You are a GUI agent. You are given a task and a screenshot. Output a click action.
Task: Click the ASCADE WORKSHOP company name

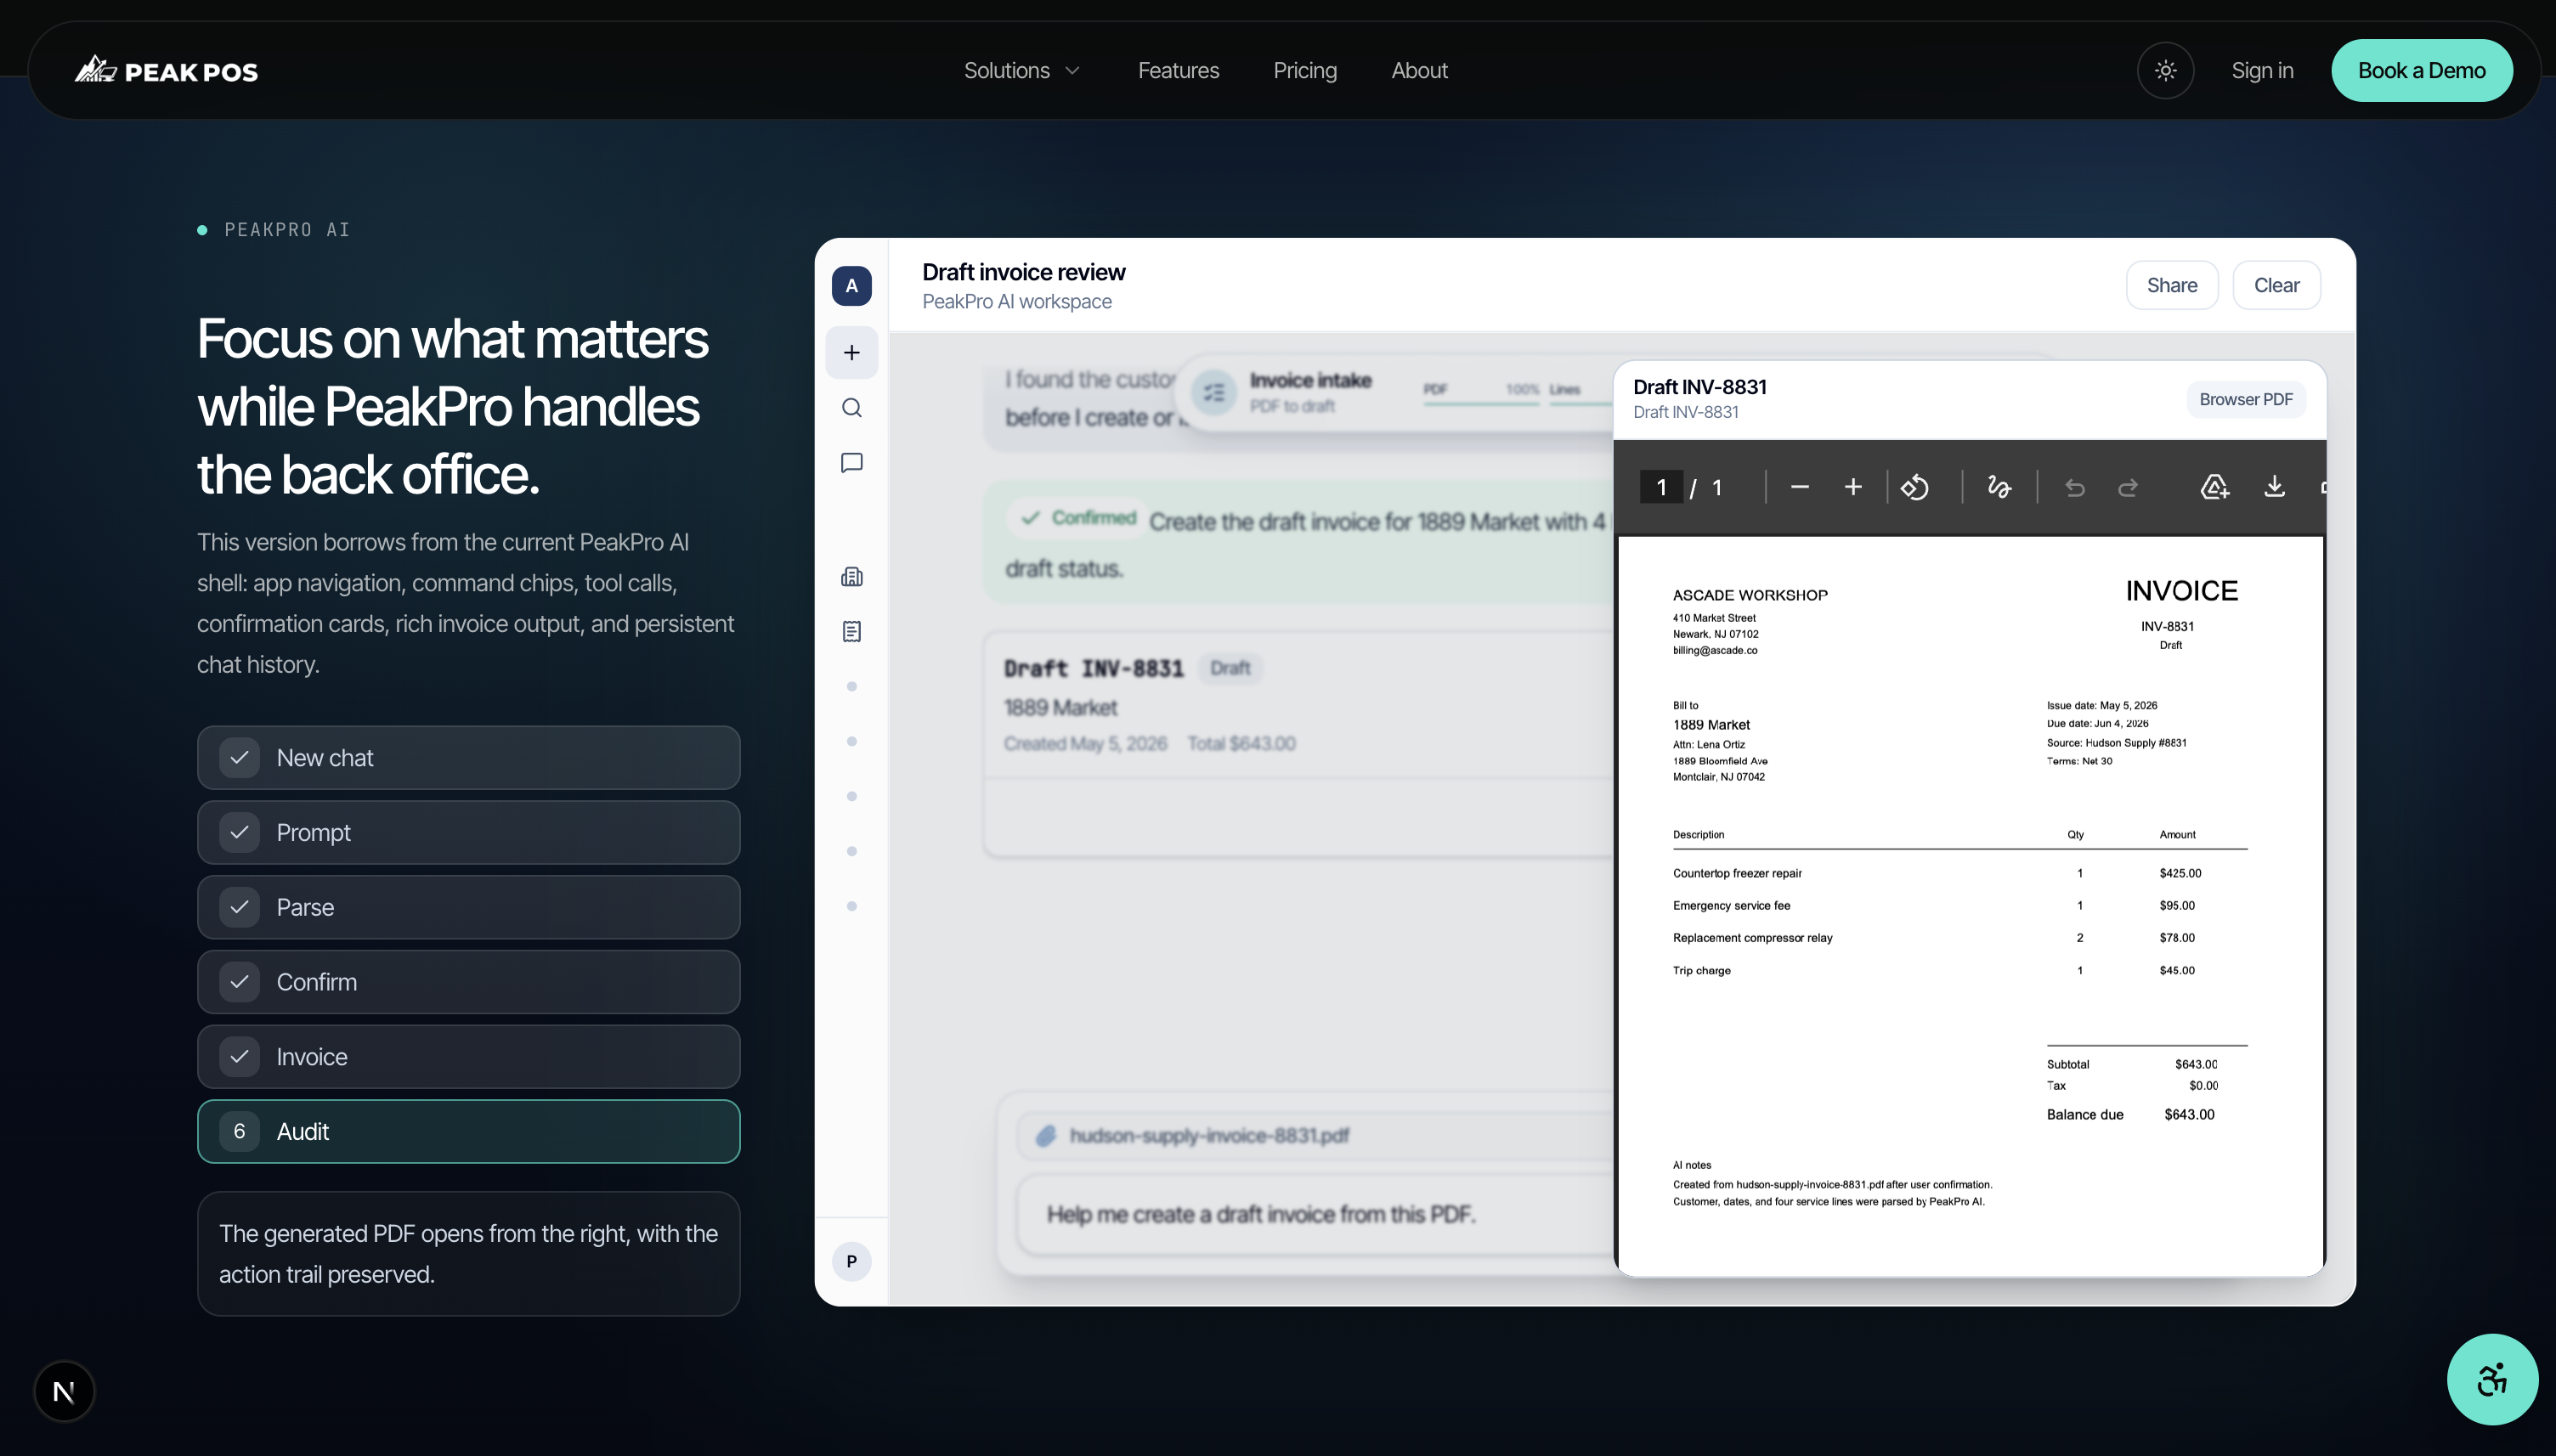click(1749, 595)
